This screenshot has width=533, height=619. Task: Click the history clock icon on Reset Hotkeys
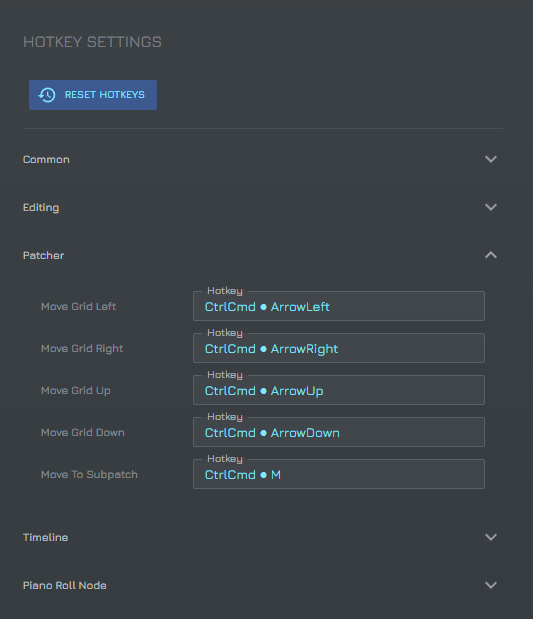pos(47,95)
